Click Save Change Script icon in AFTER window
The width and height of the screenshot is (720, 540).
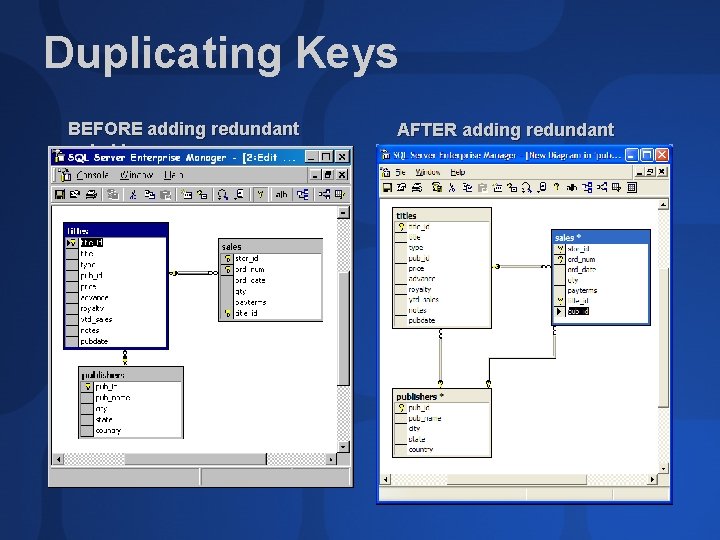click(437, 187)
